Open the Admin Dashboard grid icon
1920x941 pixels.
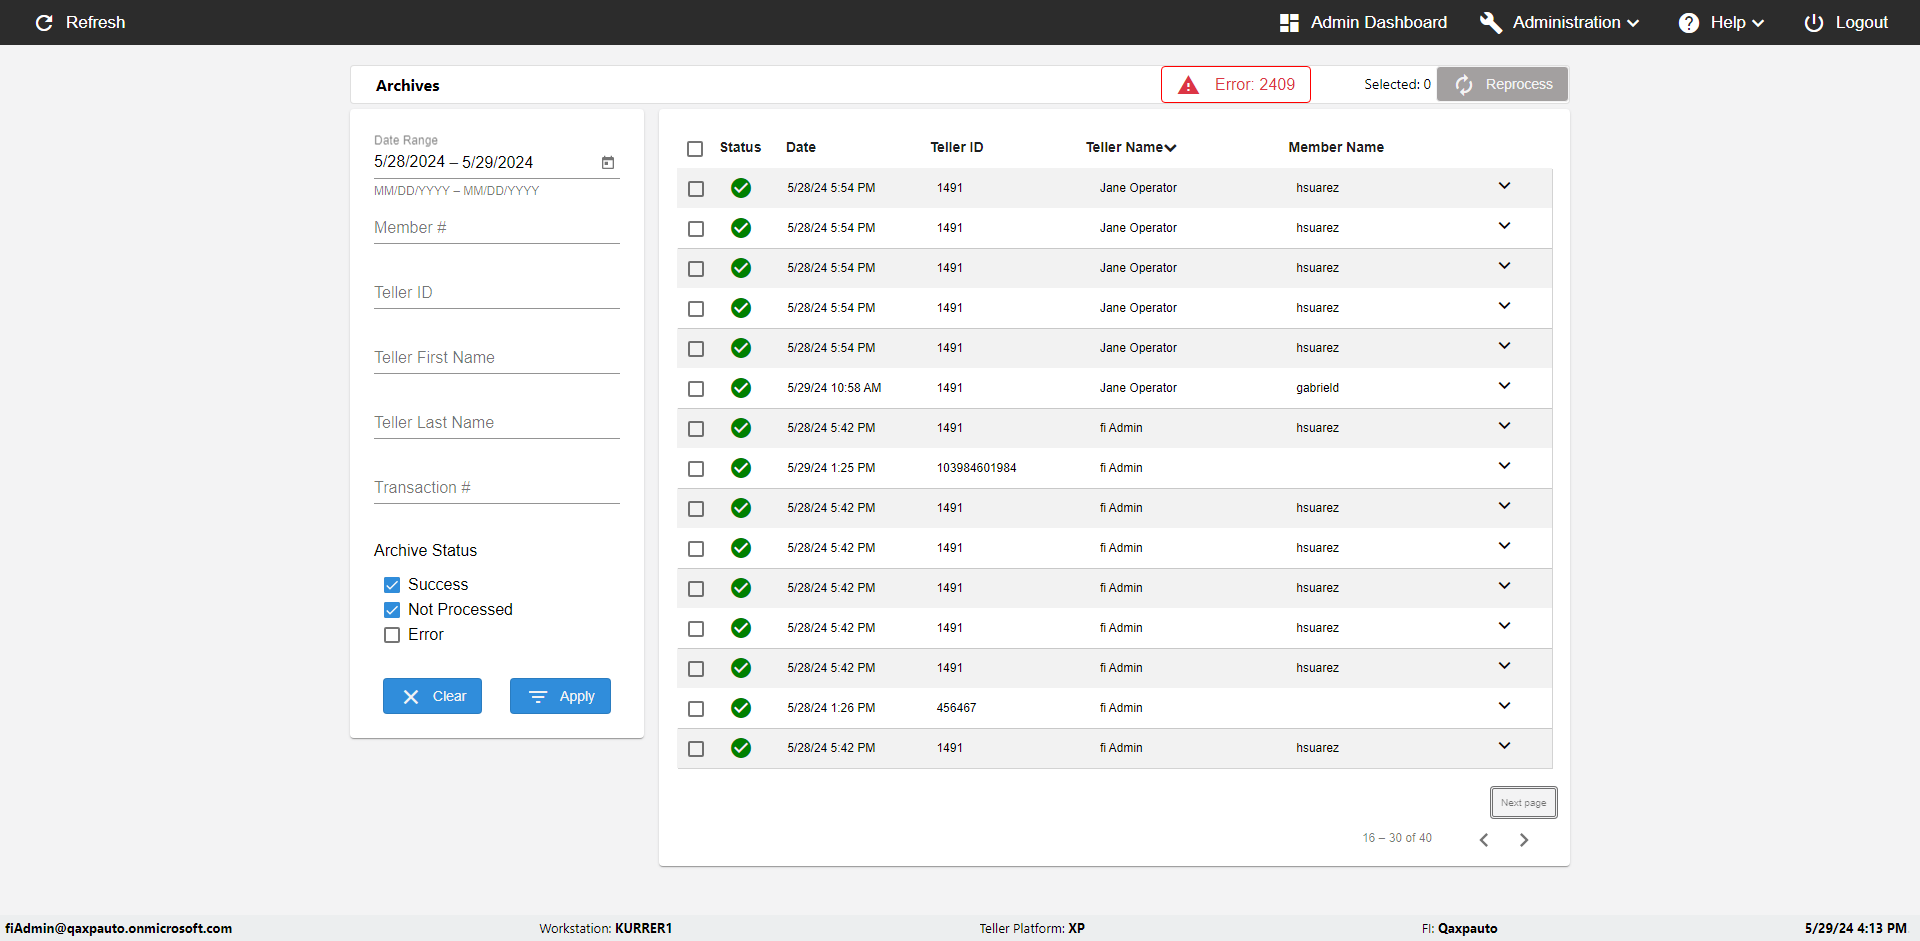1289,23
